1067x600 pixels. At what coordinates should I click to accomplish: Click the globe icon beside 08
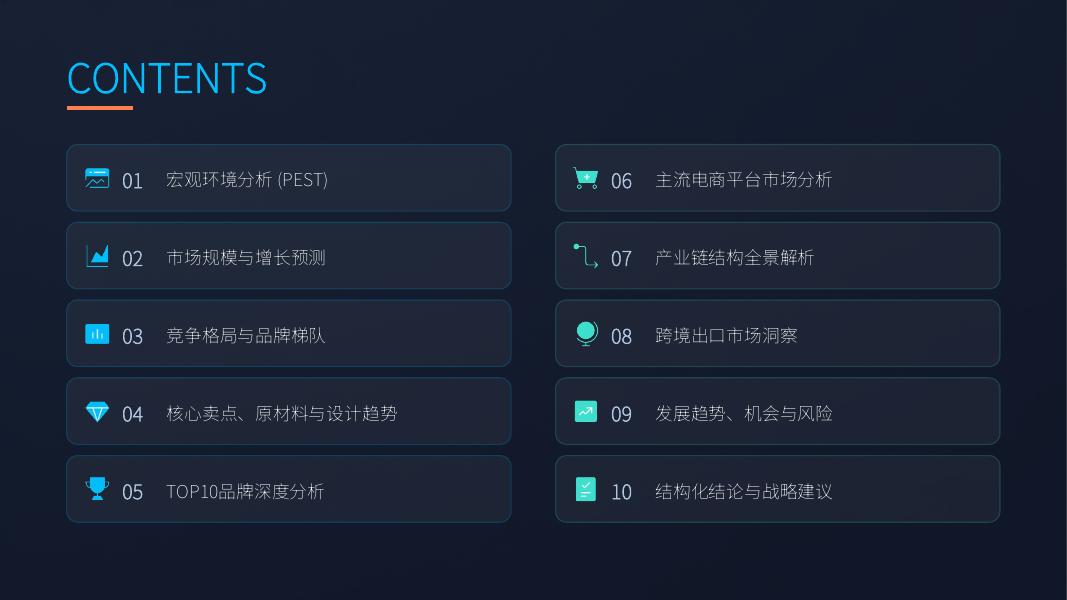[x=586, y=334]
